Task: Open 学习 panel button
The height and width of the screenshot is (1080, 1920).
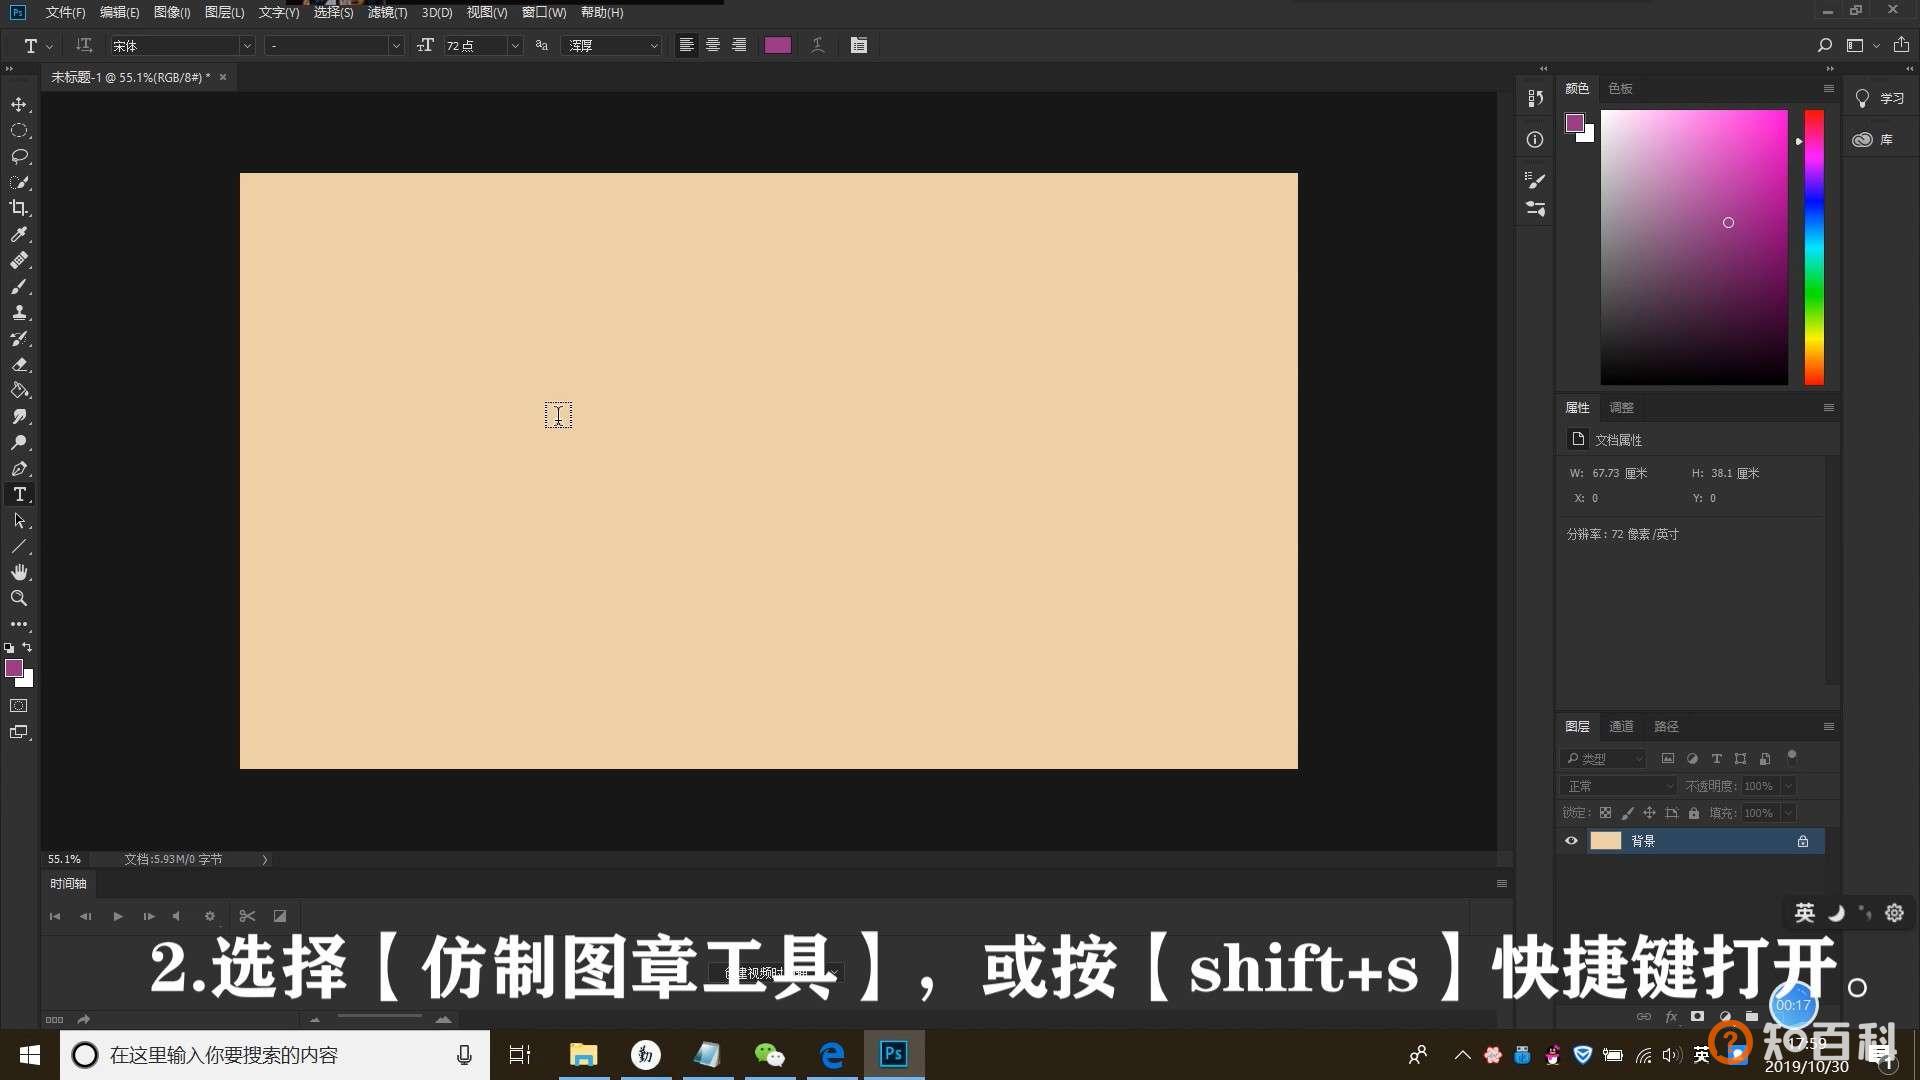Action: point(1879,98)
